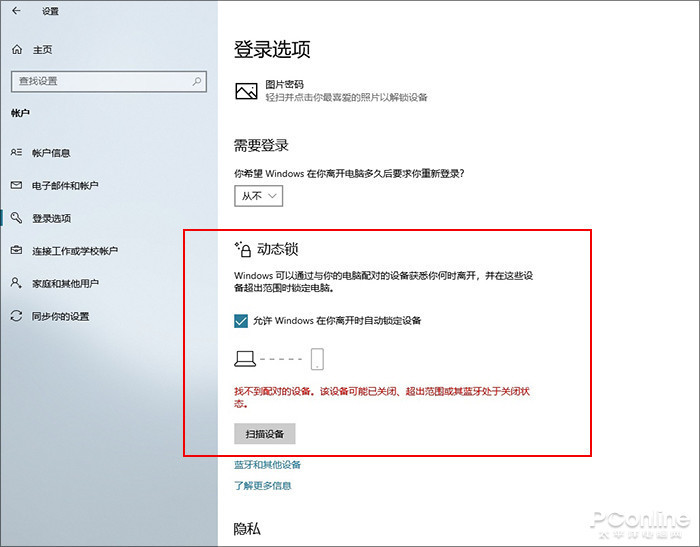This screenshot has height=547, width=700.
Task: Click the Windows 可以通过与你的电脑配对 description
Action: 383,281
